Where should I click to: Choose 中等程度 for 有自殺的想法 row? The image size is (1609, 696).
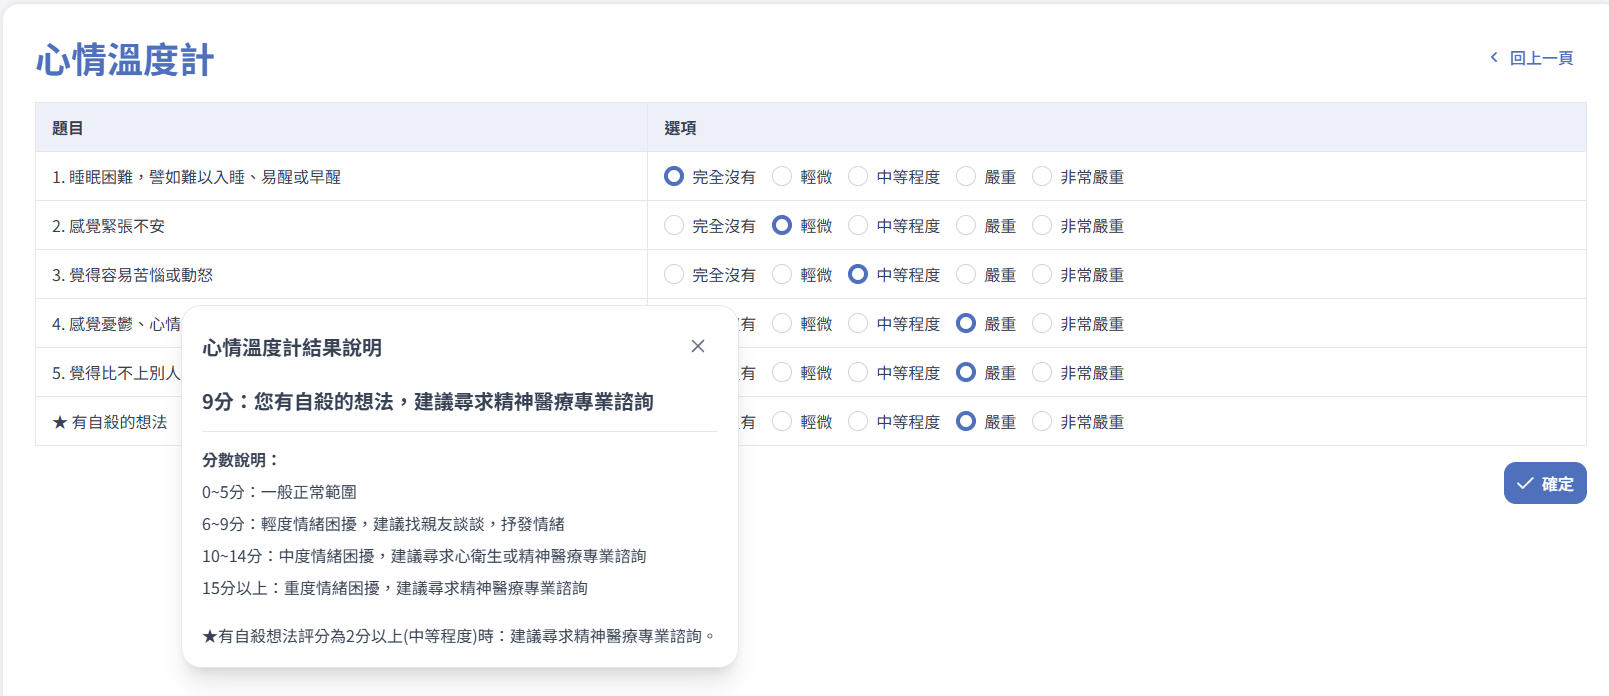(858, 422)
